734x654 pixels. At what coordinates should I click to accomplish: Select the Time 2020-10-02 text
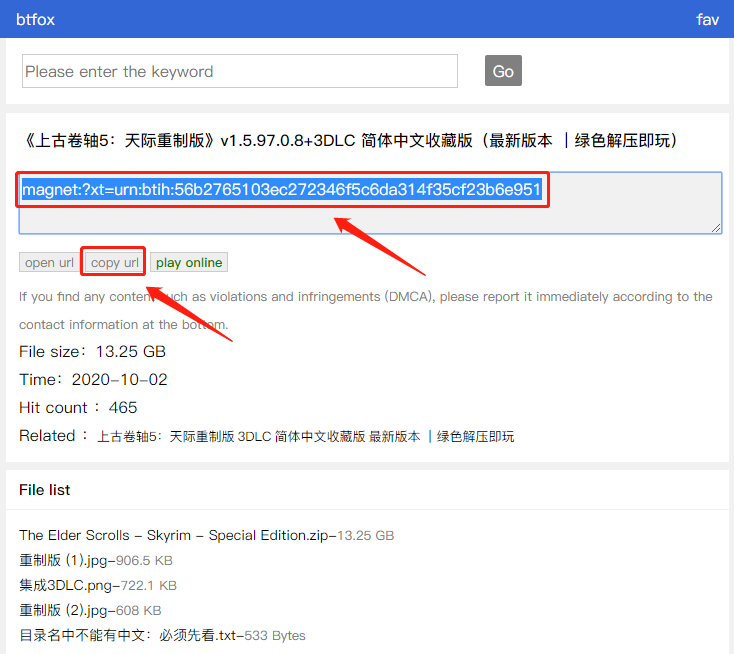point(93,380)
